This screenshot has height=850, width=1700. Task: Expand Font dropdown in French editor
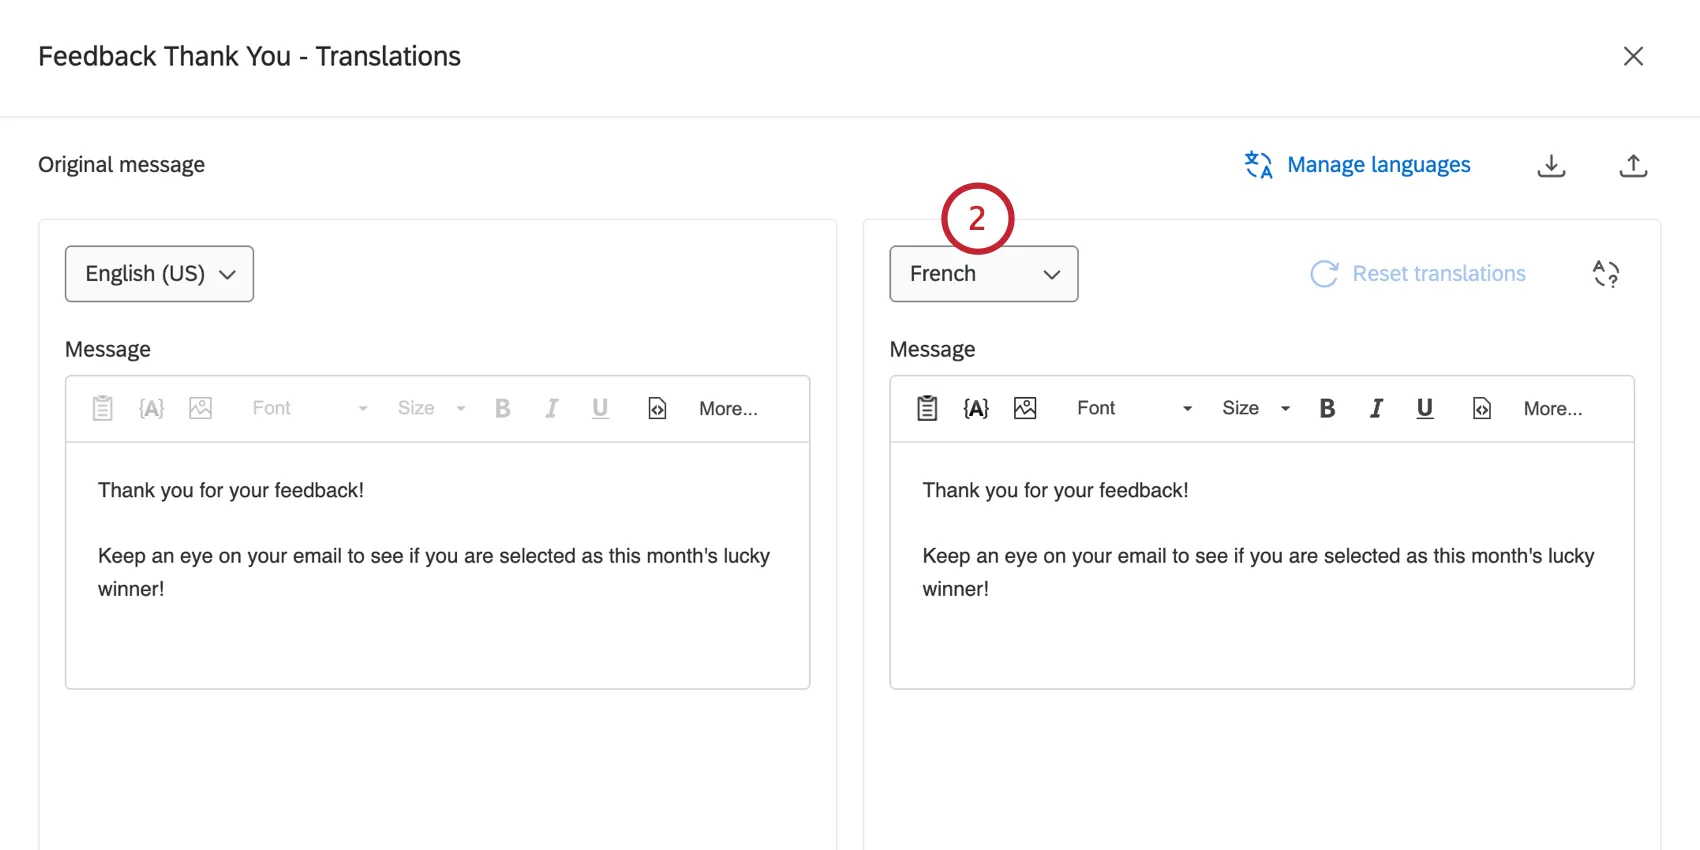pyautogui.click(x=1134, y=408)
